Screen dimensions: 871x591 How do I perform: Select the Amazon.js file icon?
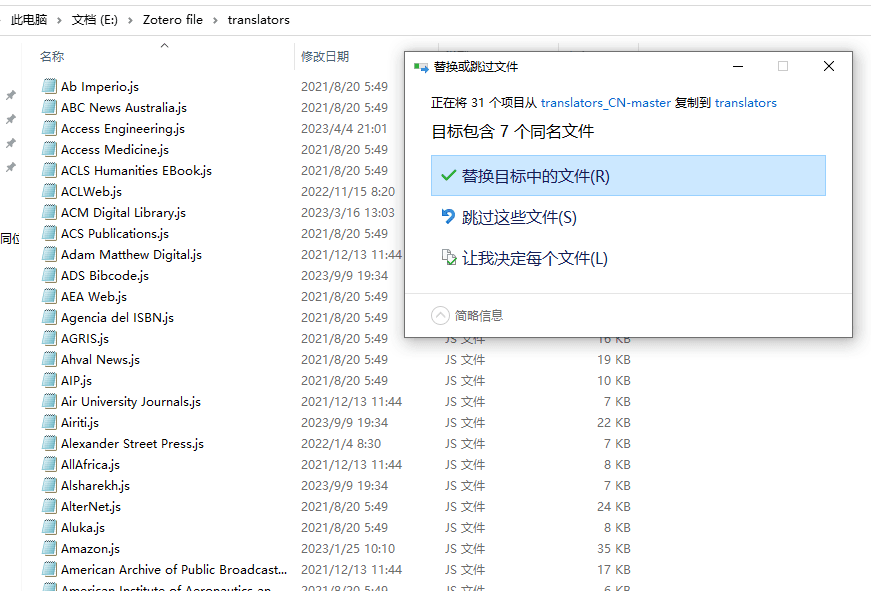pos(49,548)
